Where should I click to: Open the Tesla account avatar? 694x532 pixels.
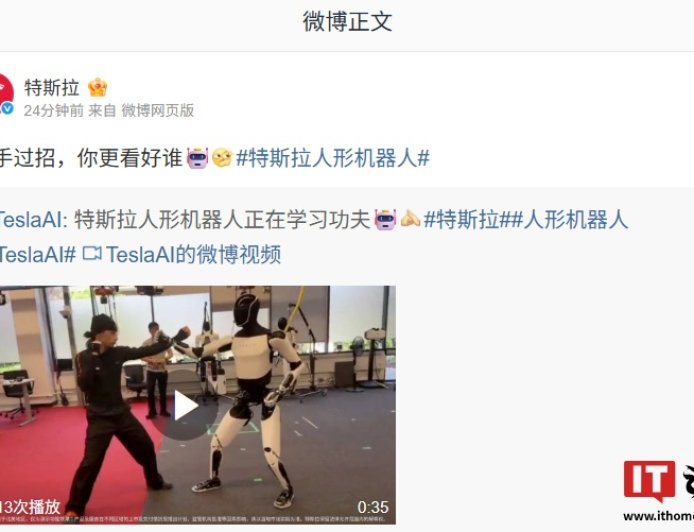point(6,93)
